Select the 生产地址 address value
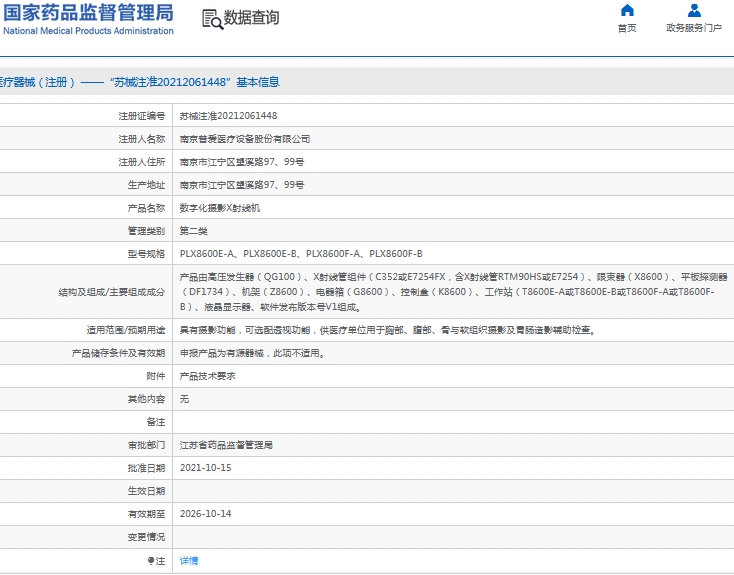This screenshot has height=575, width=734. tap(242, 184)
